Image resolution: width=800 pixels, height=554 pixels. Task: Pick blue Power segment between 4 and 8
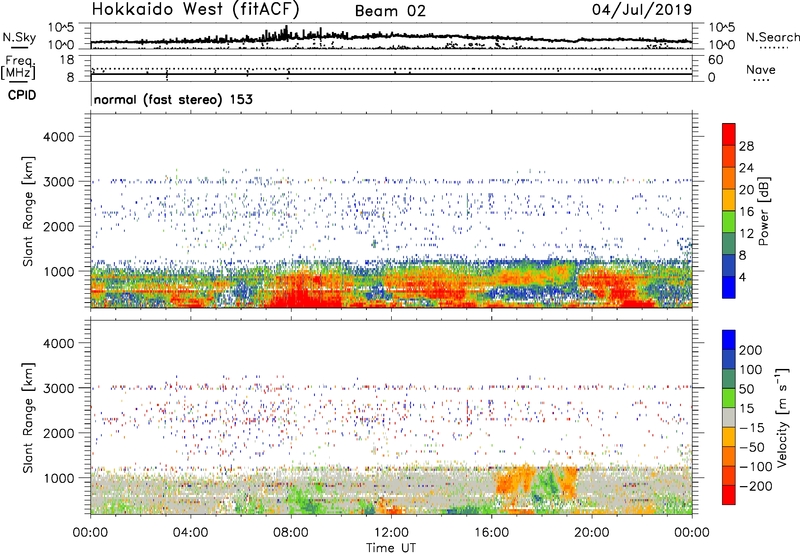pos(729,265)
